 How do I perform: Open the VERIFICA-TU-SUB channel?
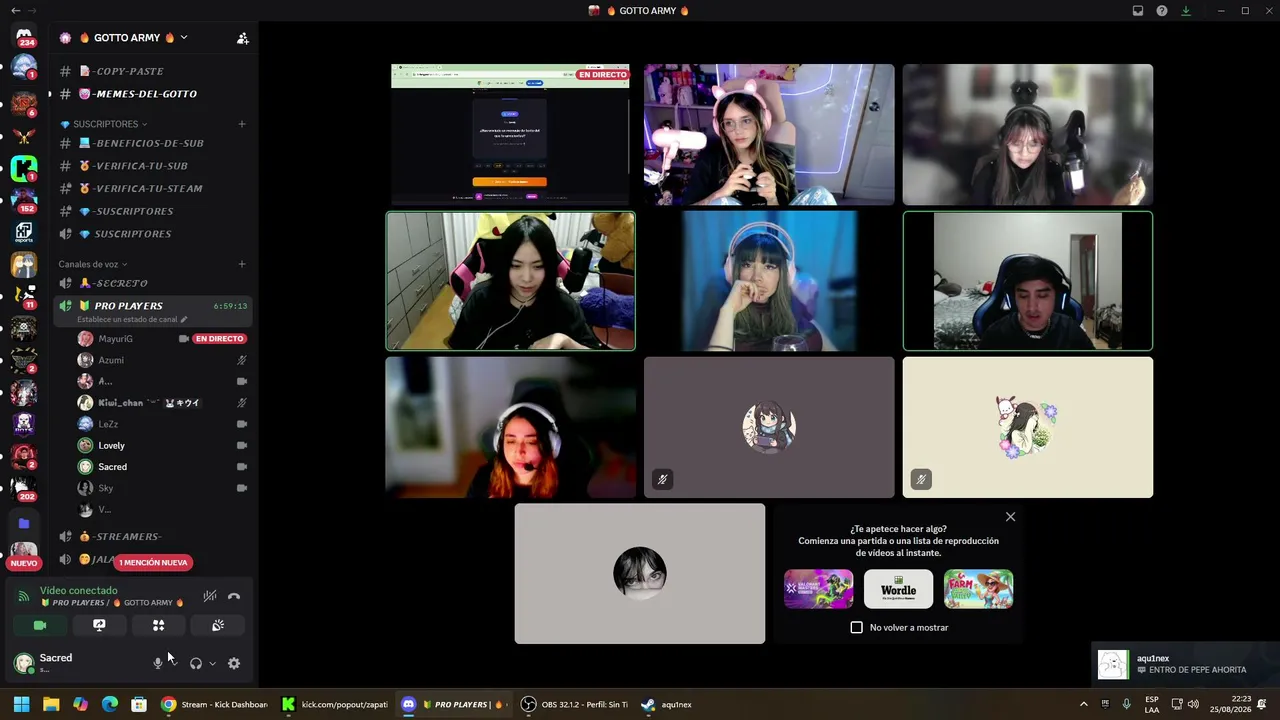pyautogui.click(x=152, y=166)
